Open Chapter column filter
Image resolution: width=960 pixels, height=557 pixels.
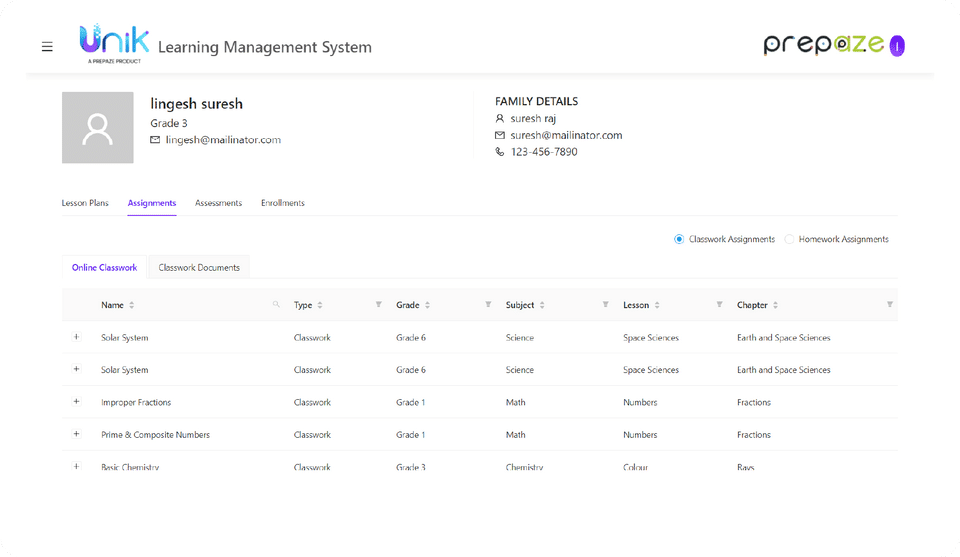(890, 304)
